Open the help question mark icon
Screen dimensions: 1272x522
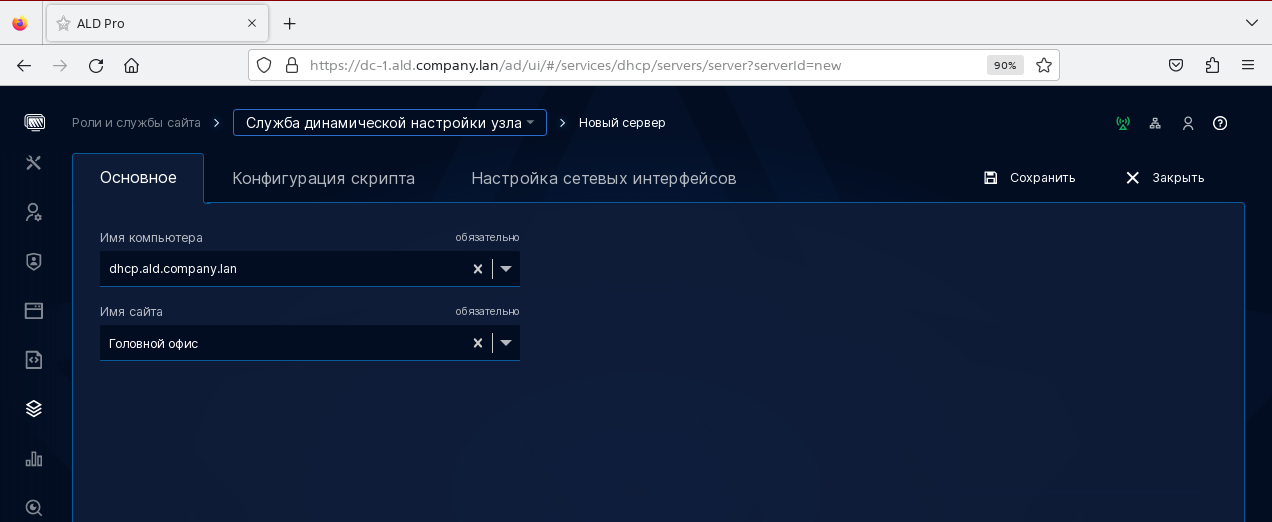pos(1220,123)
